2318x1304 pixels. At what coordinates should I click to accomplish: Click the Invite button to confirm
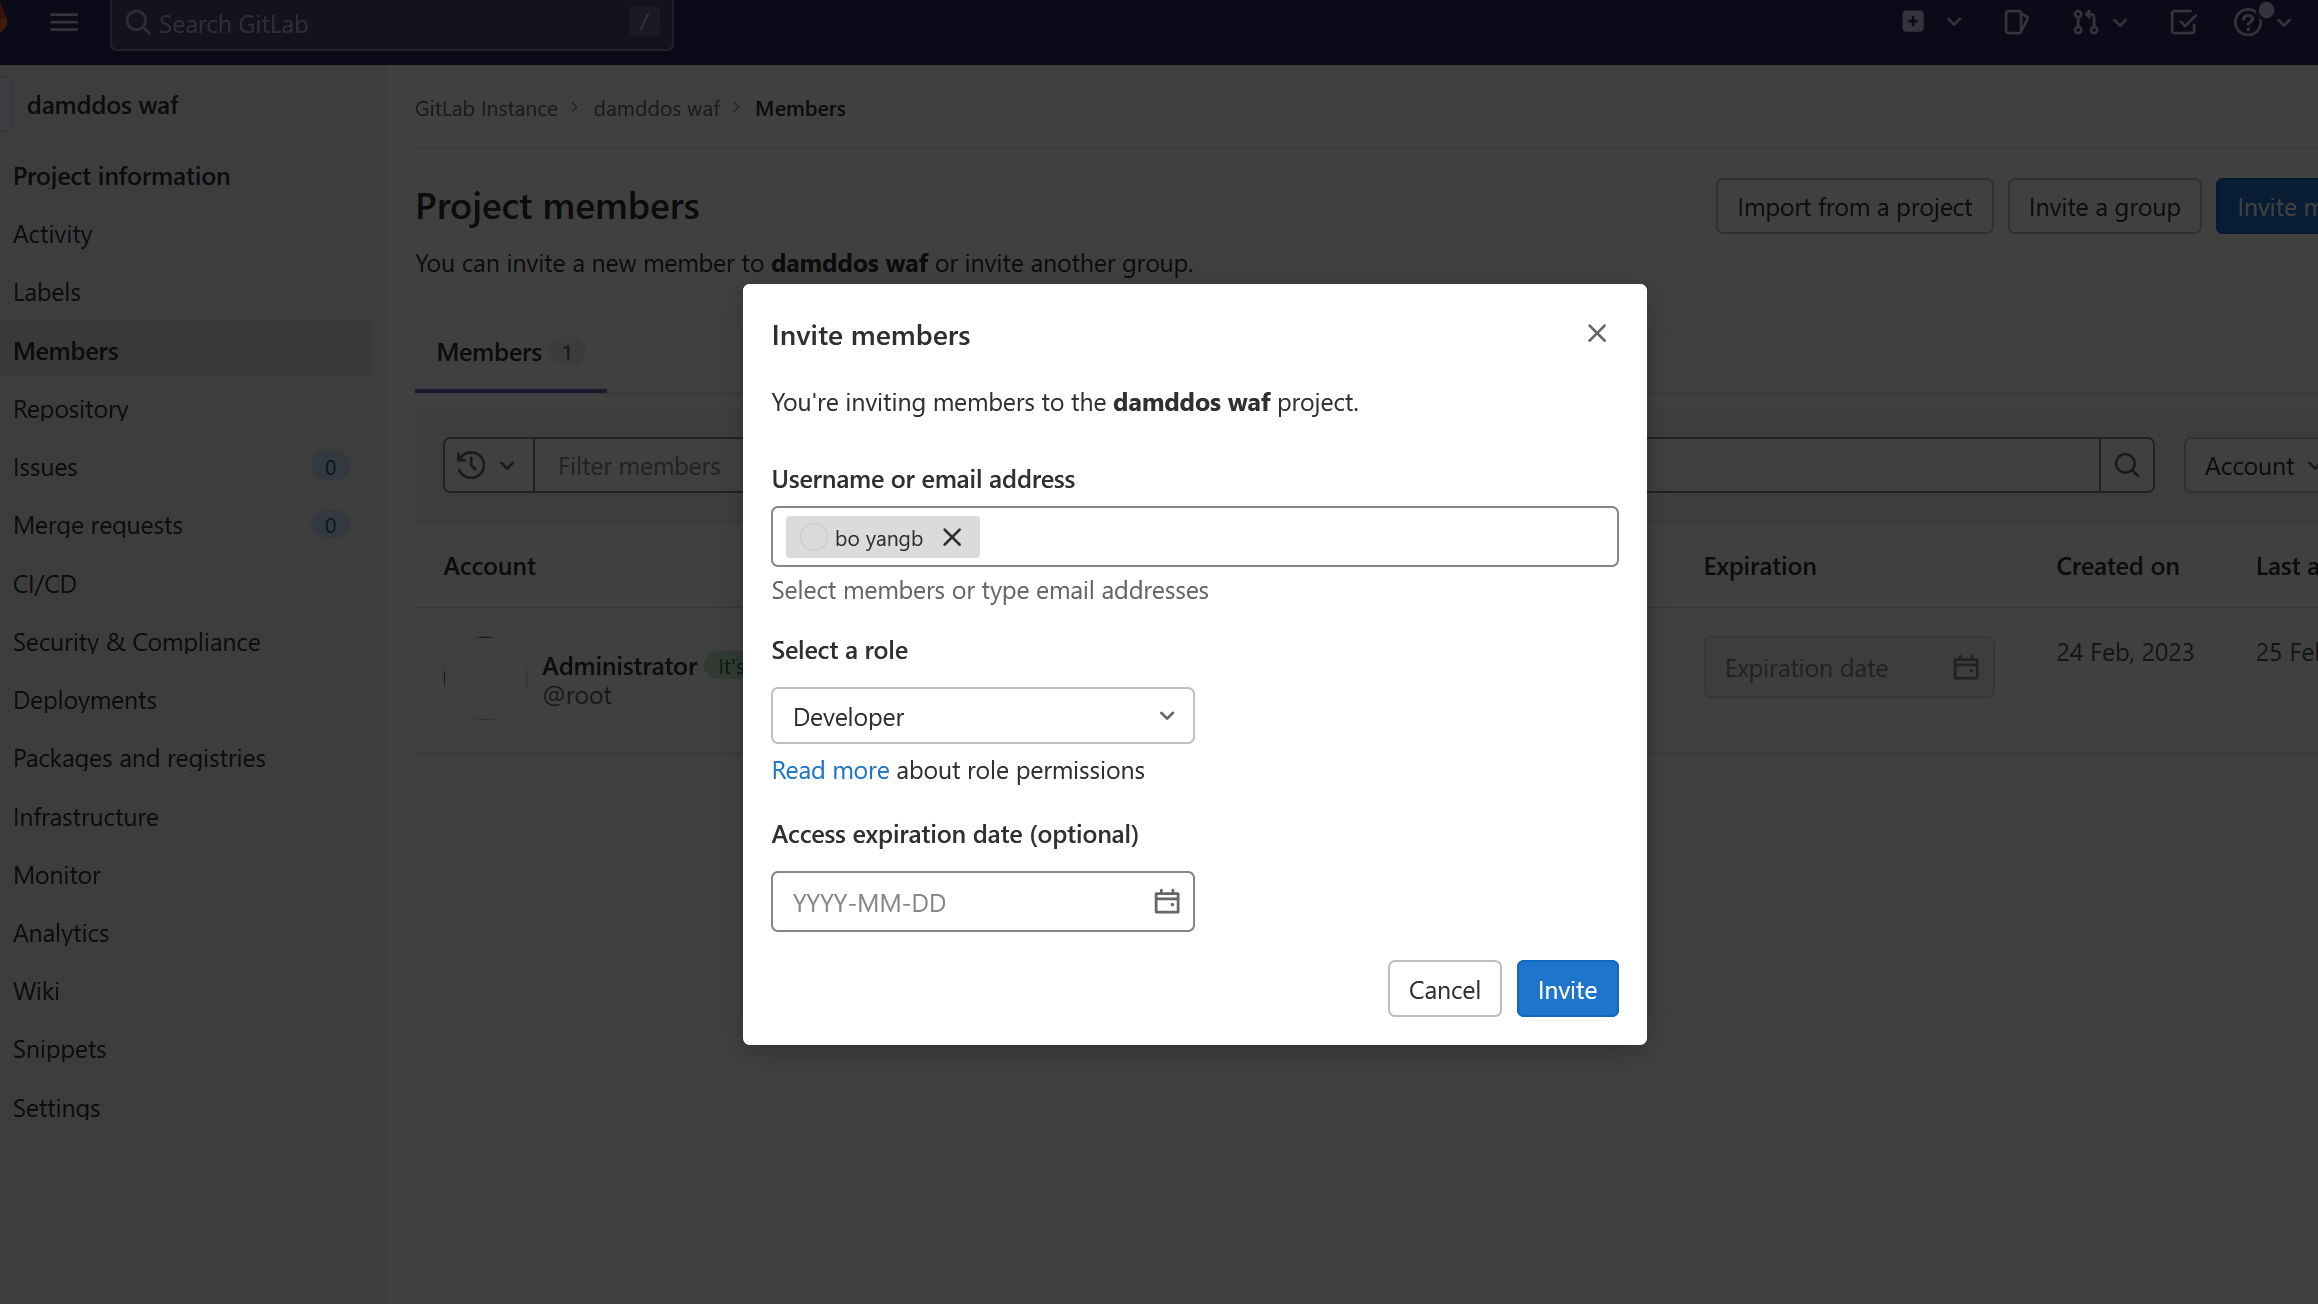pos(1567,989)
